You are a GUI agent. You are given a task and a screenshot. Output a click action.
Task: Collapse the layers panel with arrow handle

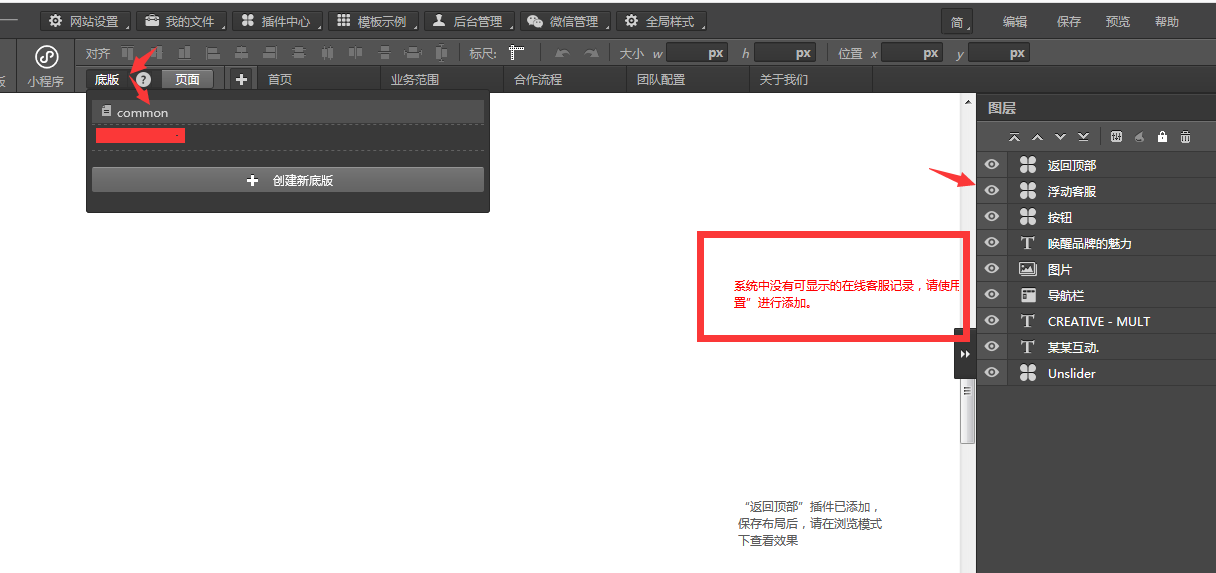[x=965, y=354]
